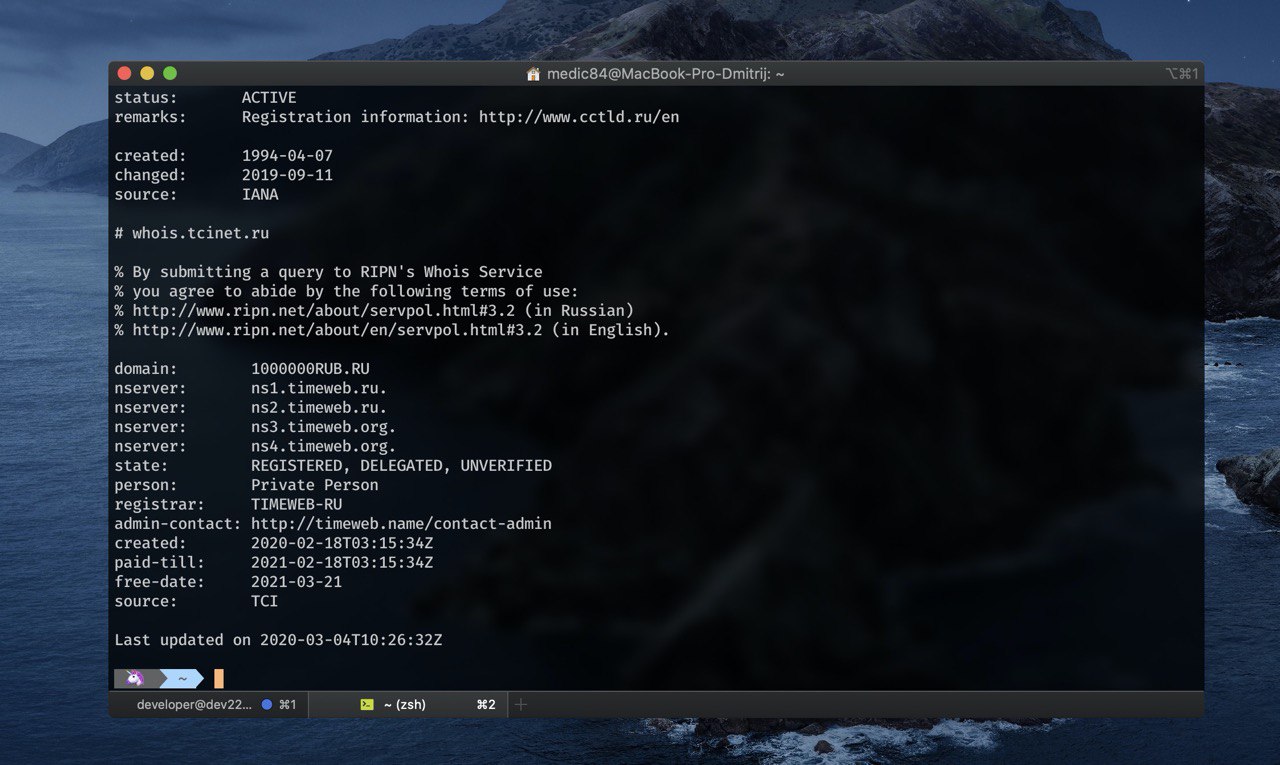The width and height of the screenshot is (1280, 765).
Task: Click window title medic84@MacBook-Pro-Dmitrij
Action: [x=665, y=74]
